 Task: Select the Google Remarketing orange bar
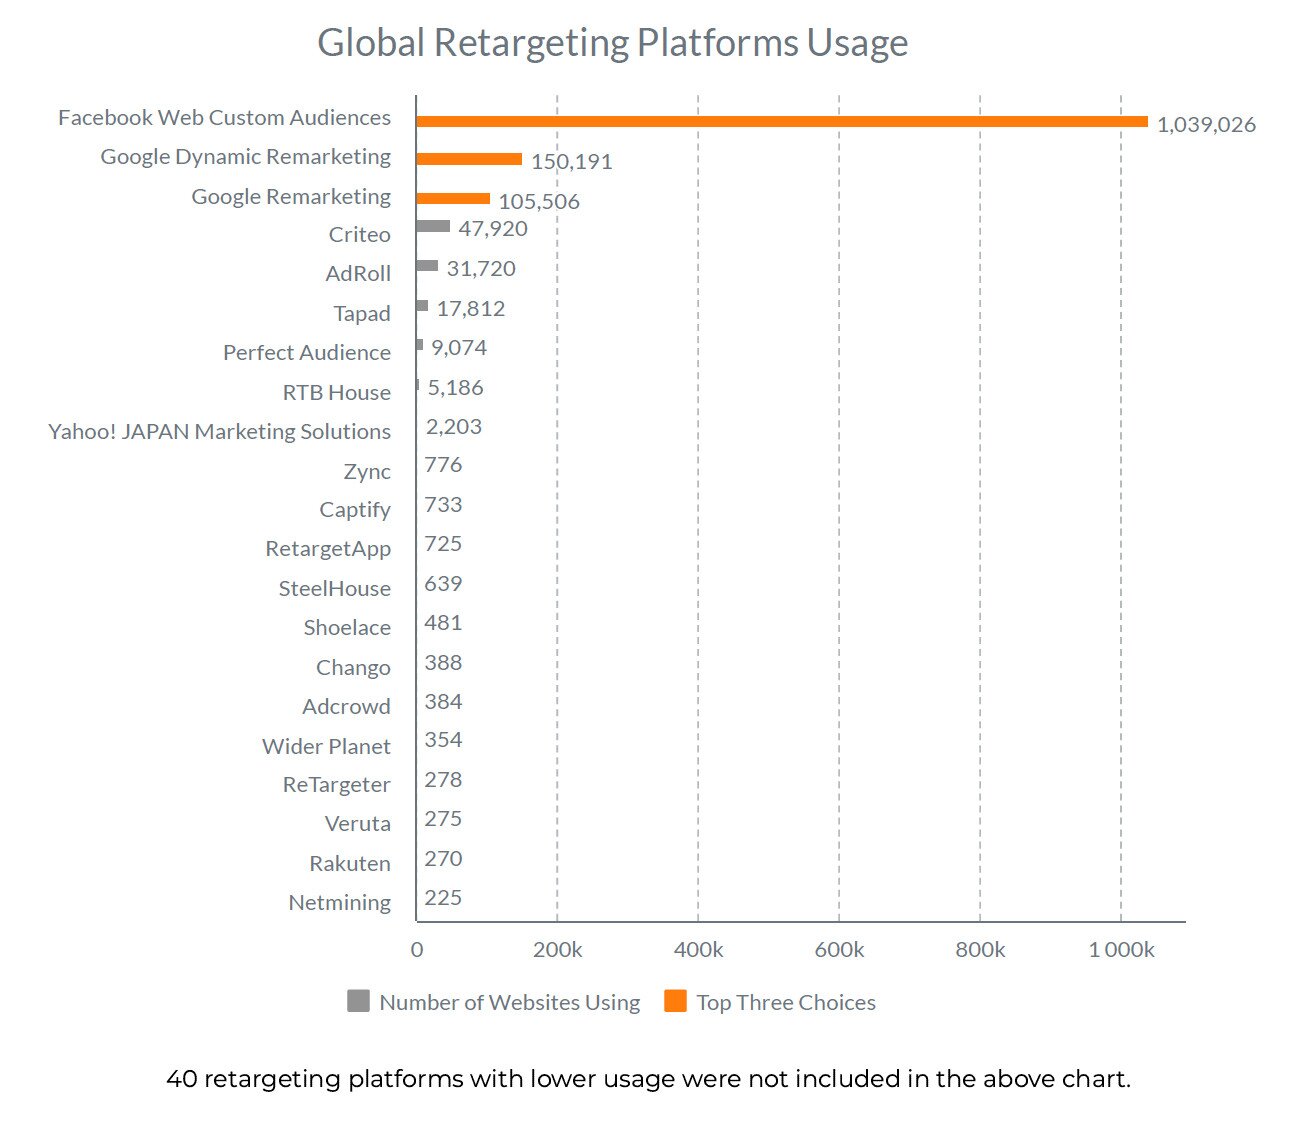[453, 199]
